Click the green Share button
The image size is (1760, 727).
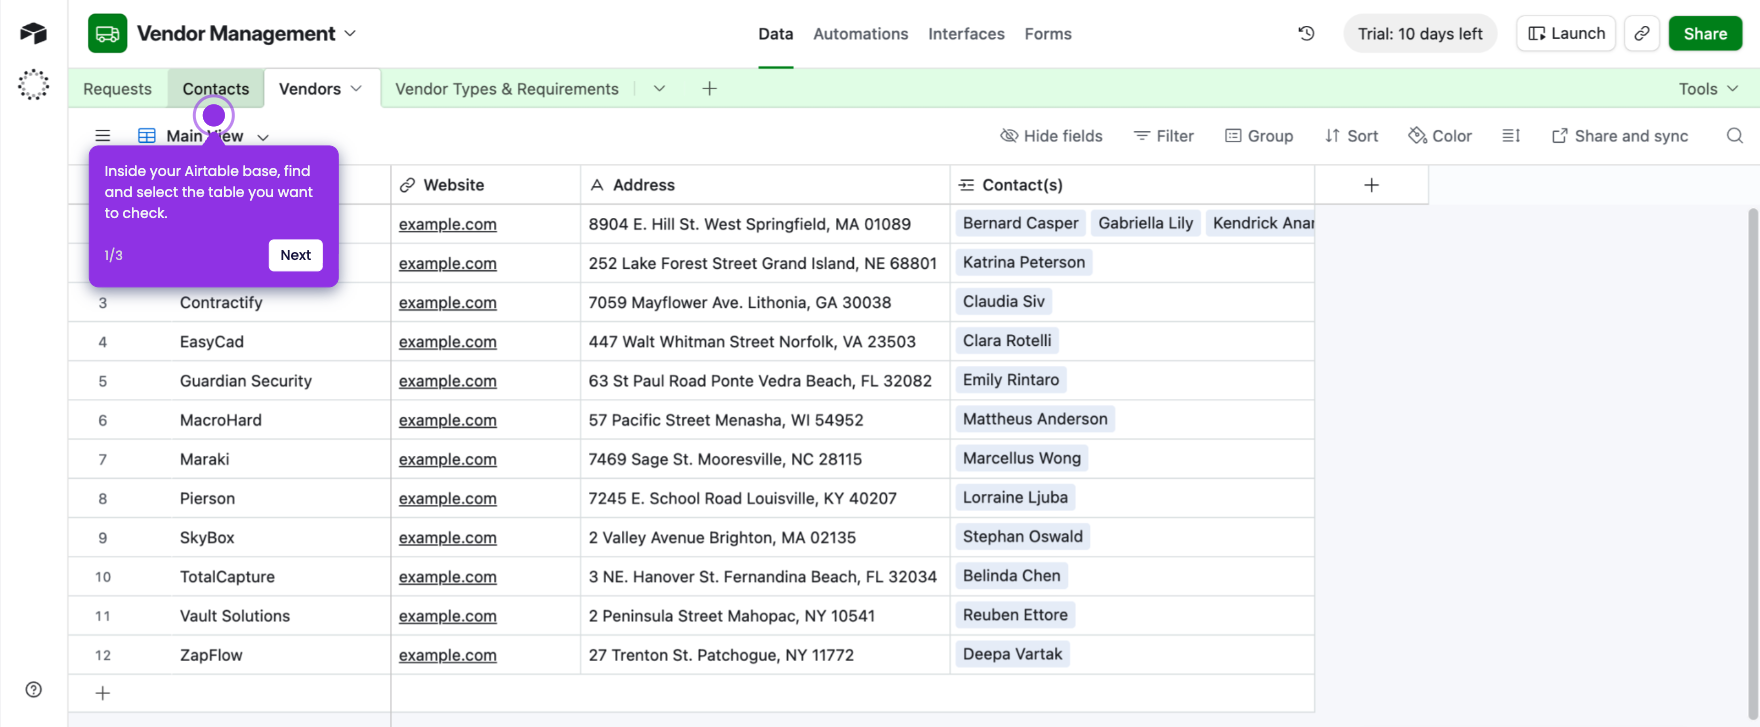coord(1705,33)
